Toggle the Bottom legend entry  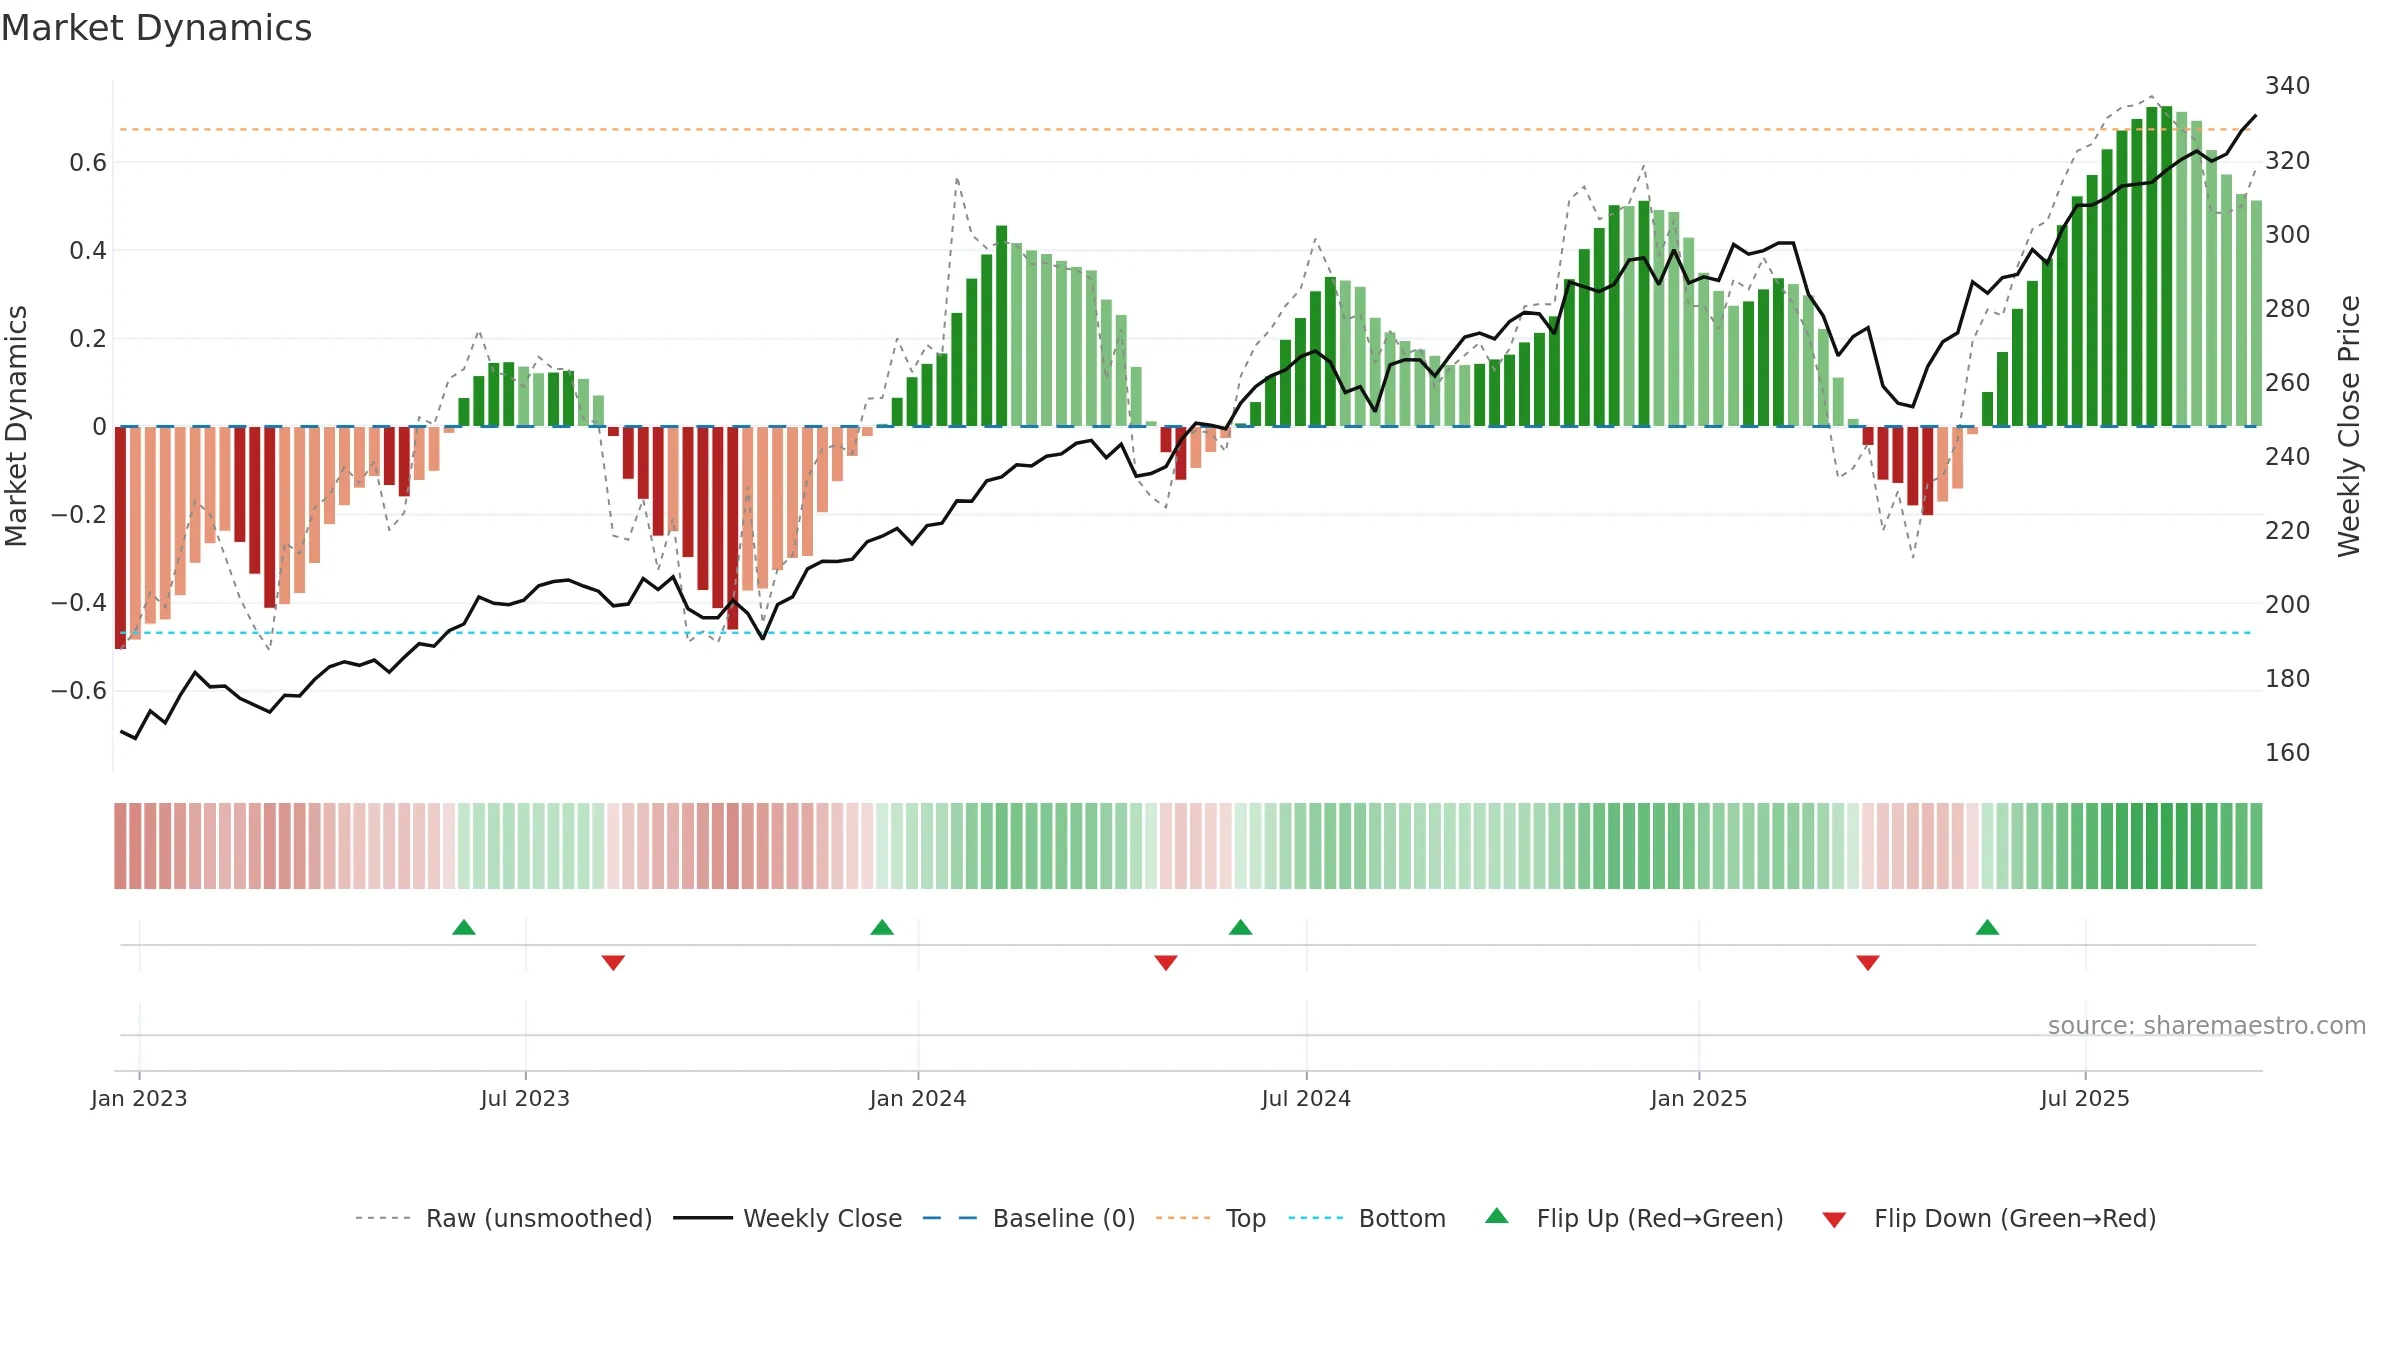tap(1367, 1219)
